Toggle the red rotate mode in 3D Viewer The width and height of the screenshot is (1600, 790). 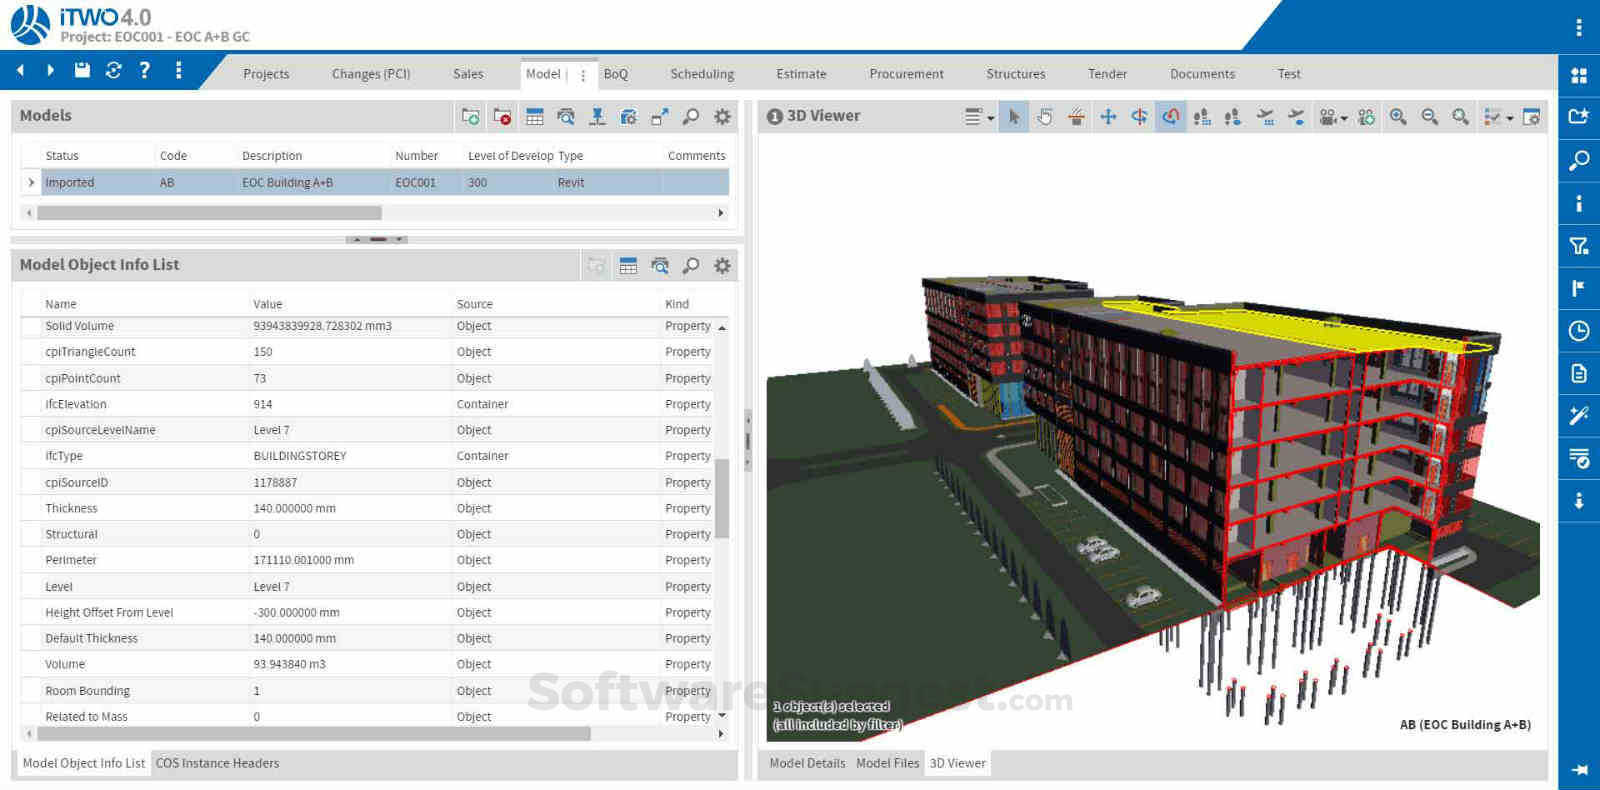1170,117
